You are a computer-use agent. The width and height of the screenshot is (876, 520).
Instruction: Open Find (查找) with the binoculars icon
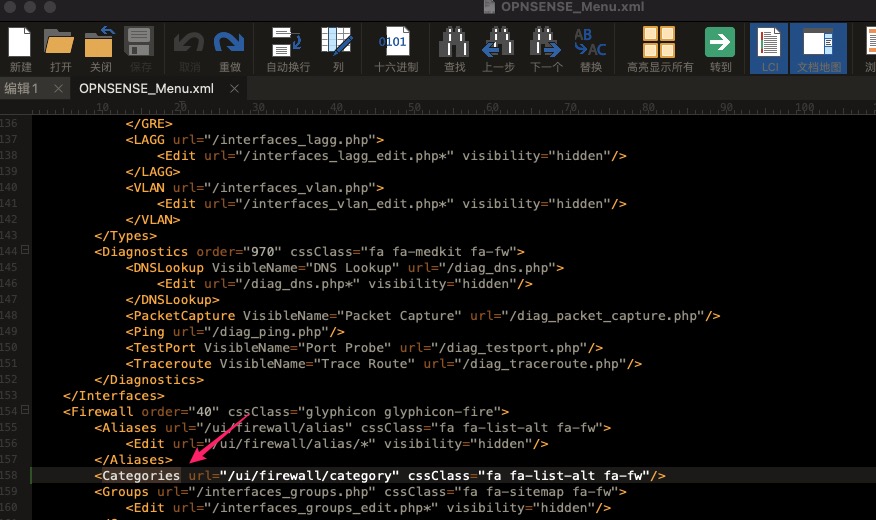point(455,44)
